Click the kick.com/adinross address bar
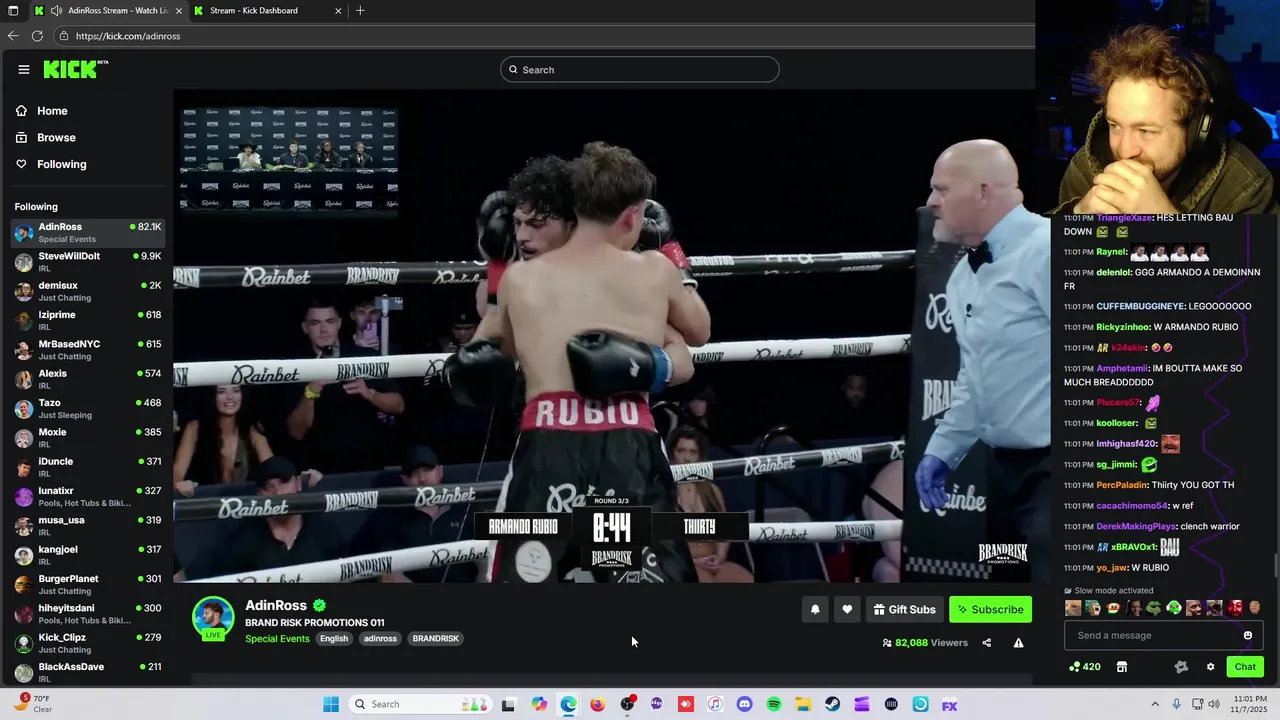The width and height of the screenshot is (1280, 720). pos(545,36)
